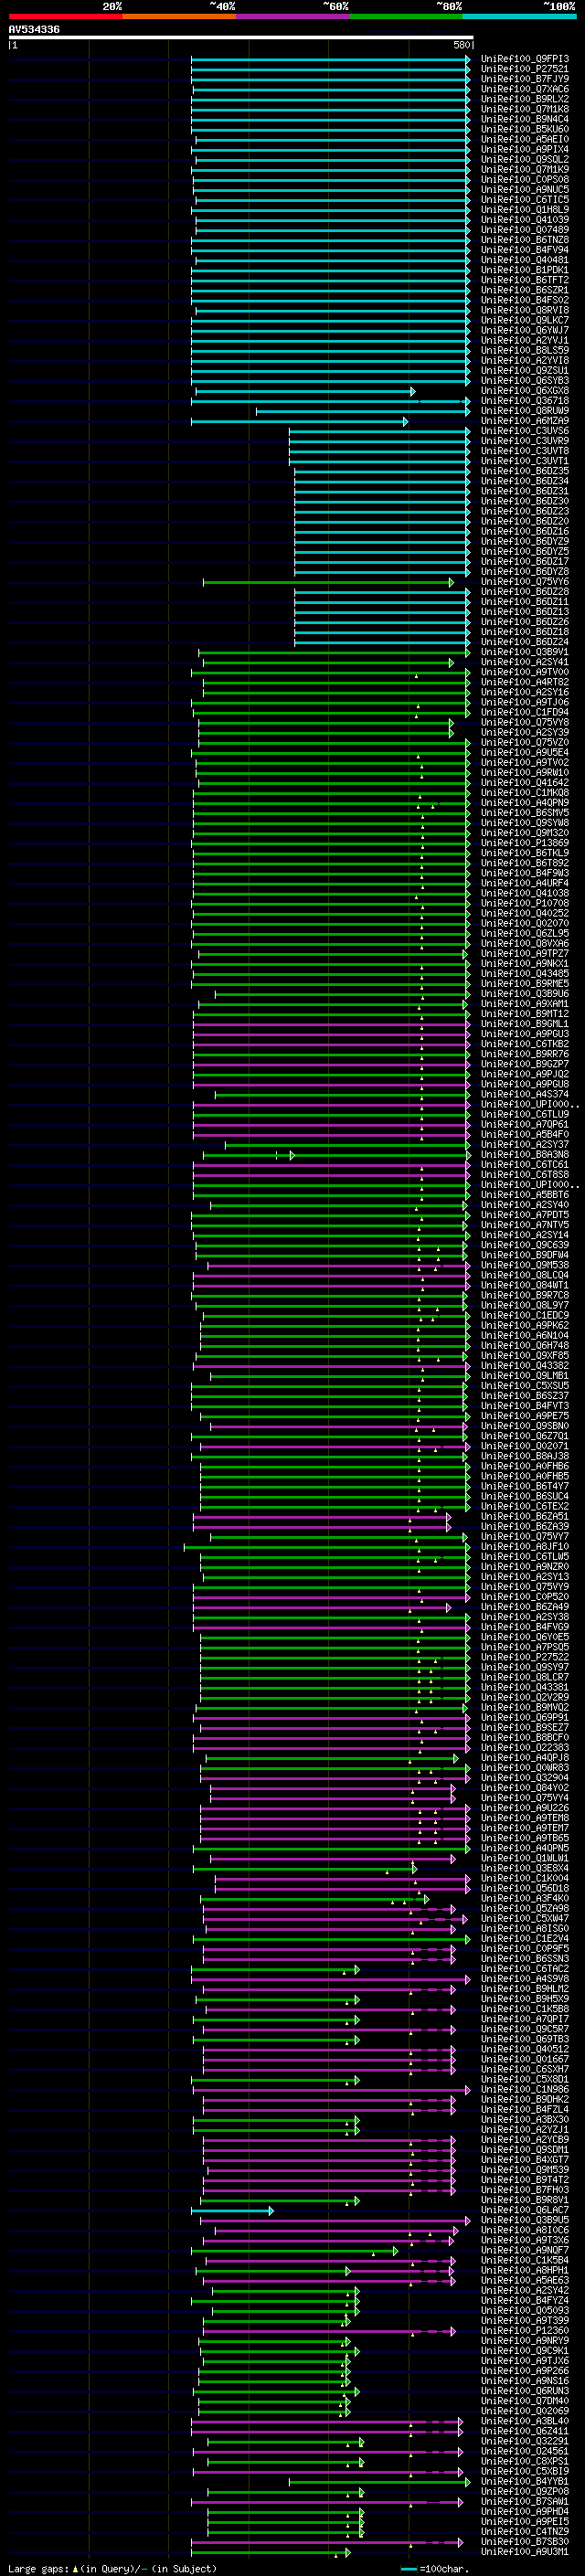This screenshot has height=2576, width=585.
Task: Select label UniRef100_A4RT82
Action: click(525, 682)
